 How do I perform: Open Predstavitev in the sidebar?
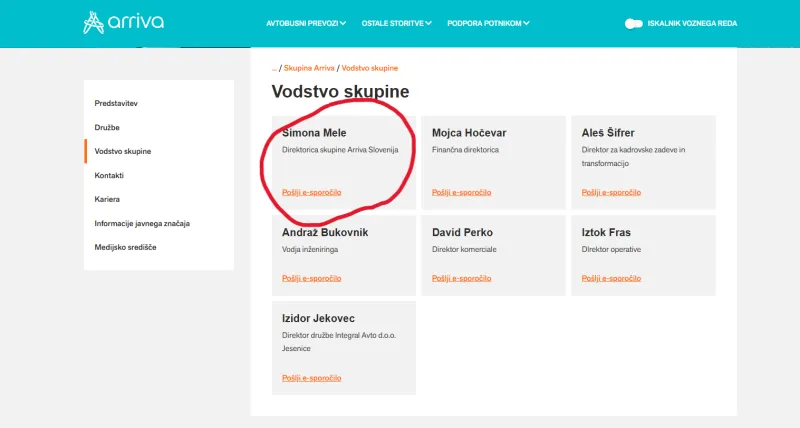(116, 103)
